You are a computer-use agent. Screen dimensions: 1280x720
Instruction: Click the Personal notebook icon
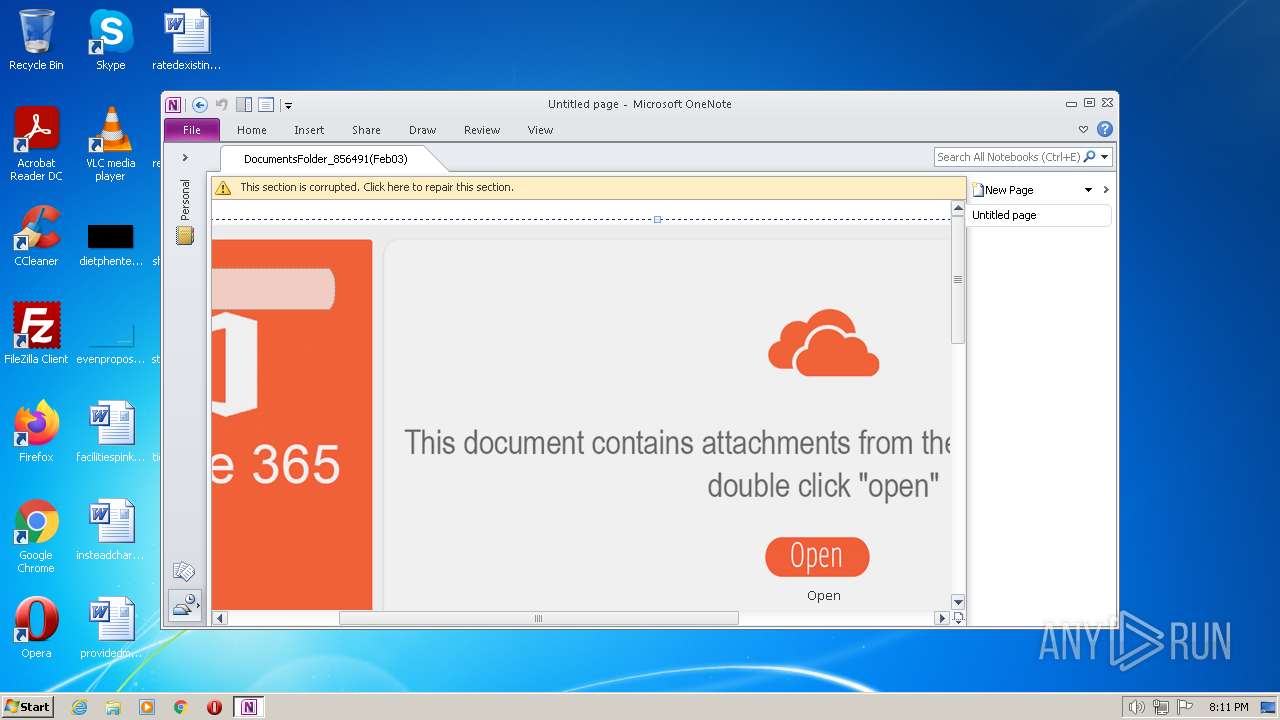[185, 236]
